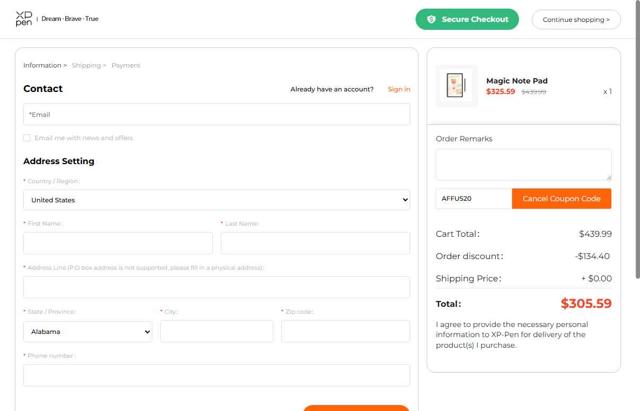Click the Order Remarks text area
Viewport: 640px width, 411px height.
(523, 164)
